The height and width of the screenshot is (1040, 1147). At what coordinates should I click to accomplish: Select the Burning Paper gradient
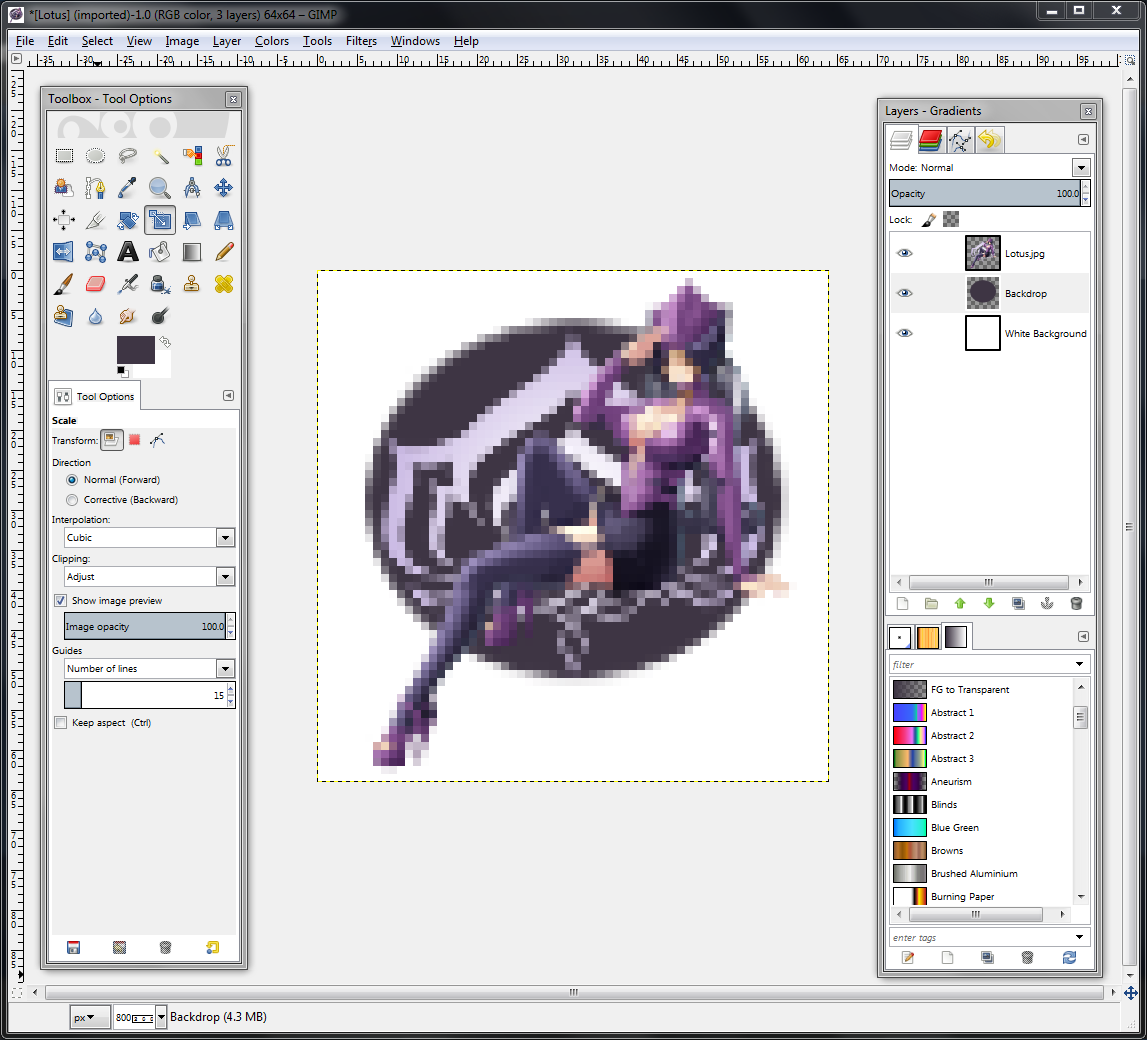(982, 897)
